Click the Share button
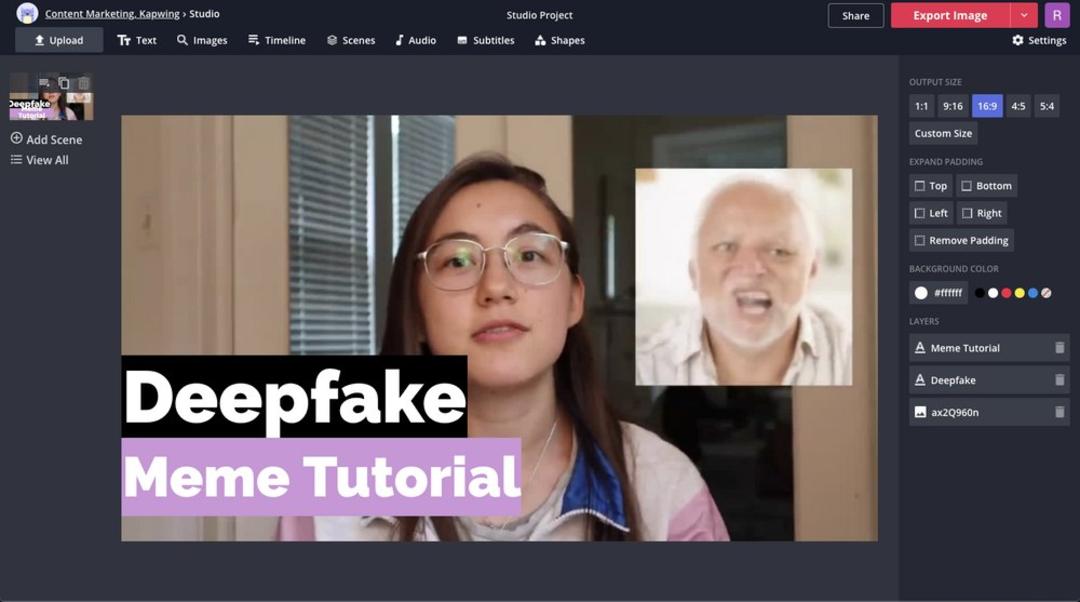1080x602 pixels. coord(855,15)
